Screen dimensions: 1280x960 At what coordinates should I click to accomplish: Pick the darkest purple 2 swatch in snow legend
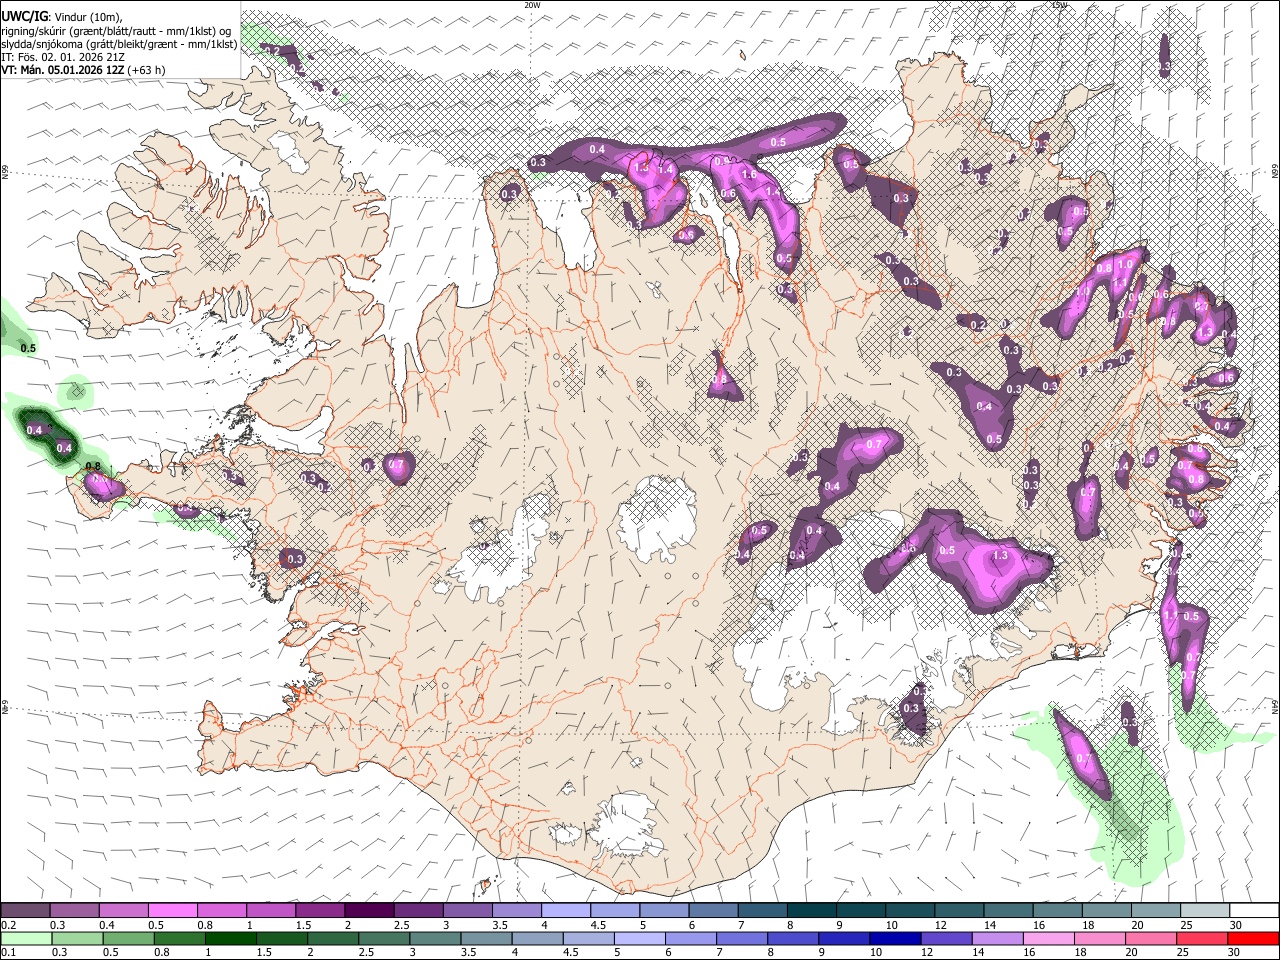(368, 911)
